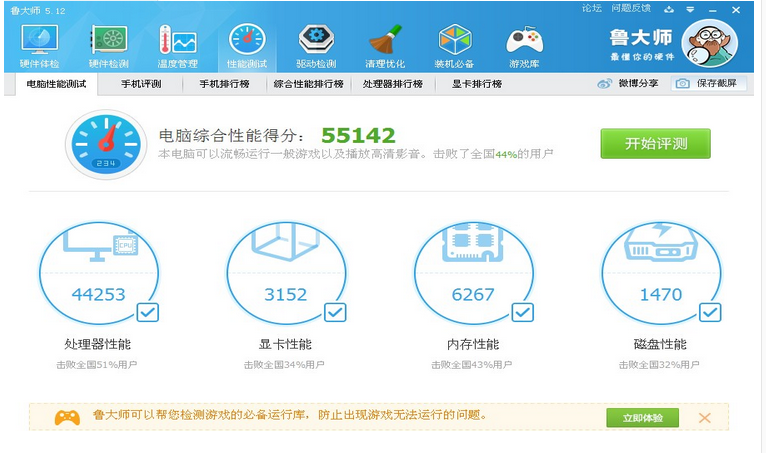Click the graphics score 3152
The image size is (766, 453).
[x=286, y=295]
